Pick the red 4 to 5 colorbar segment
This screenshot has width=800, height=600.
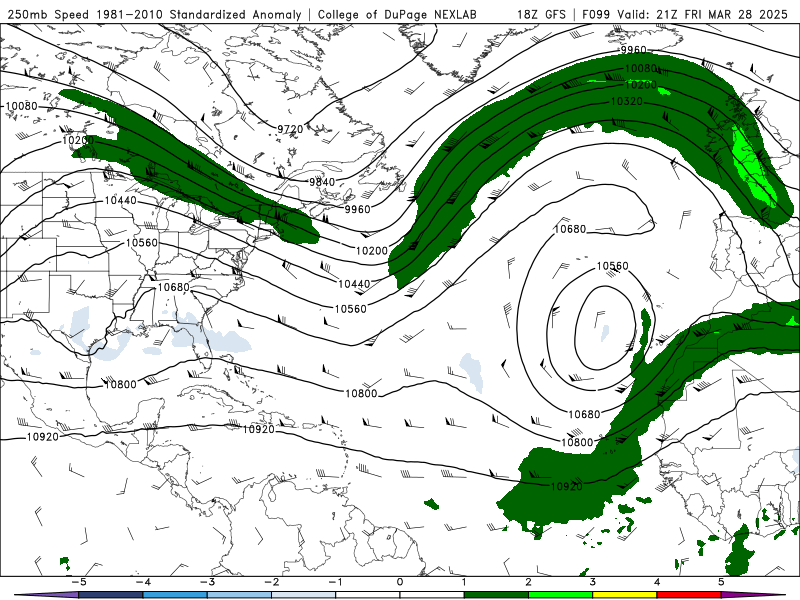click(688, 595)
